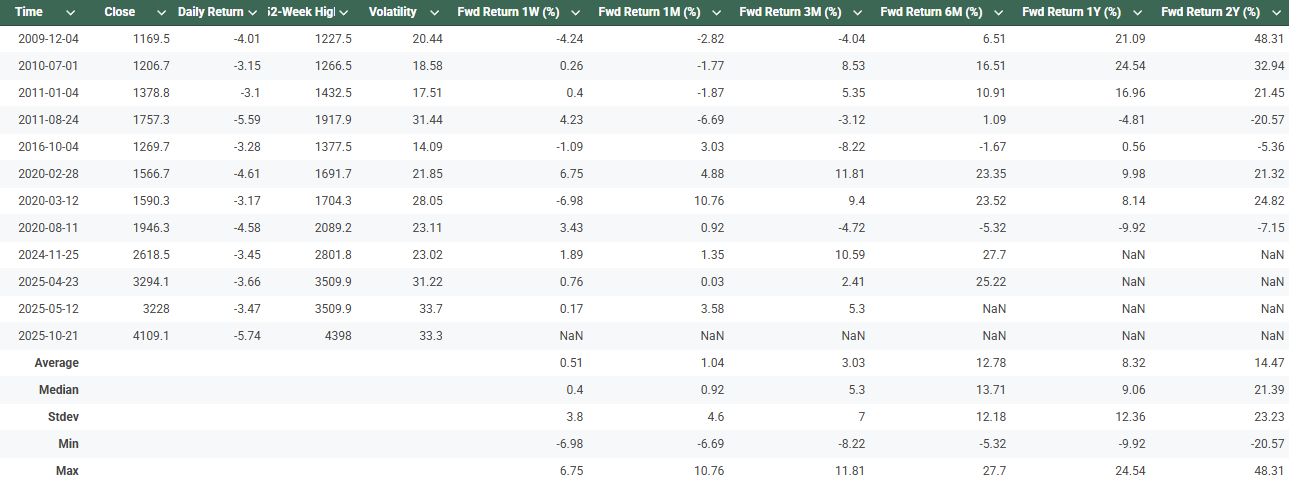1289x483 pixels.
Task: Click the Max summary row label
Action: coord(67,471)
